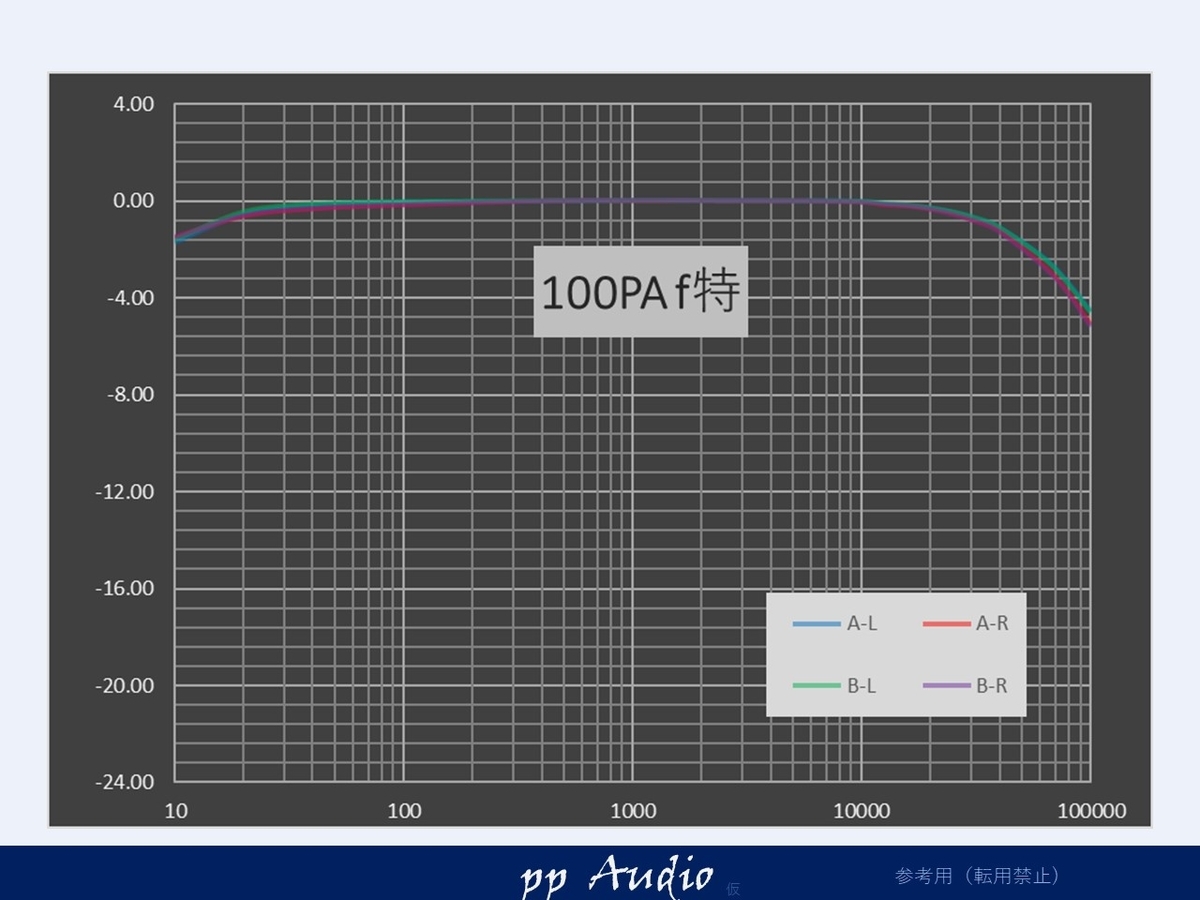Click the -12.00 y-axis label
The height and width of the screenshot is (900, 1200).
click(x=127, y=491)
